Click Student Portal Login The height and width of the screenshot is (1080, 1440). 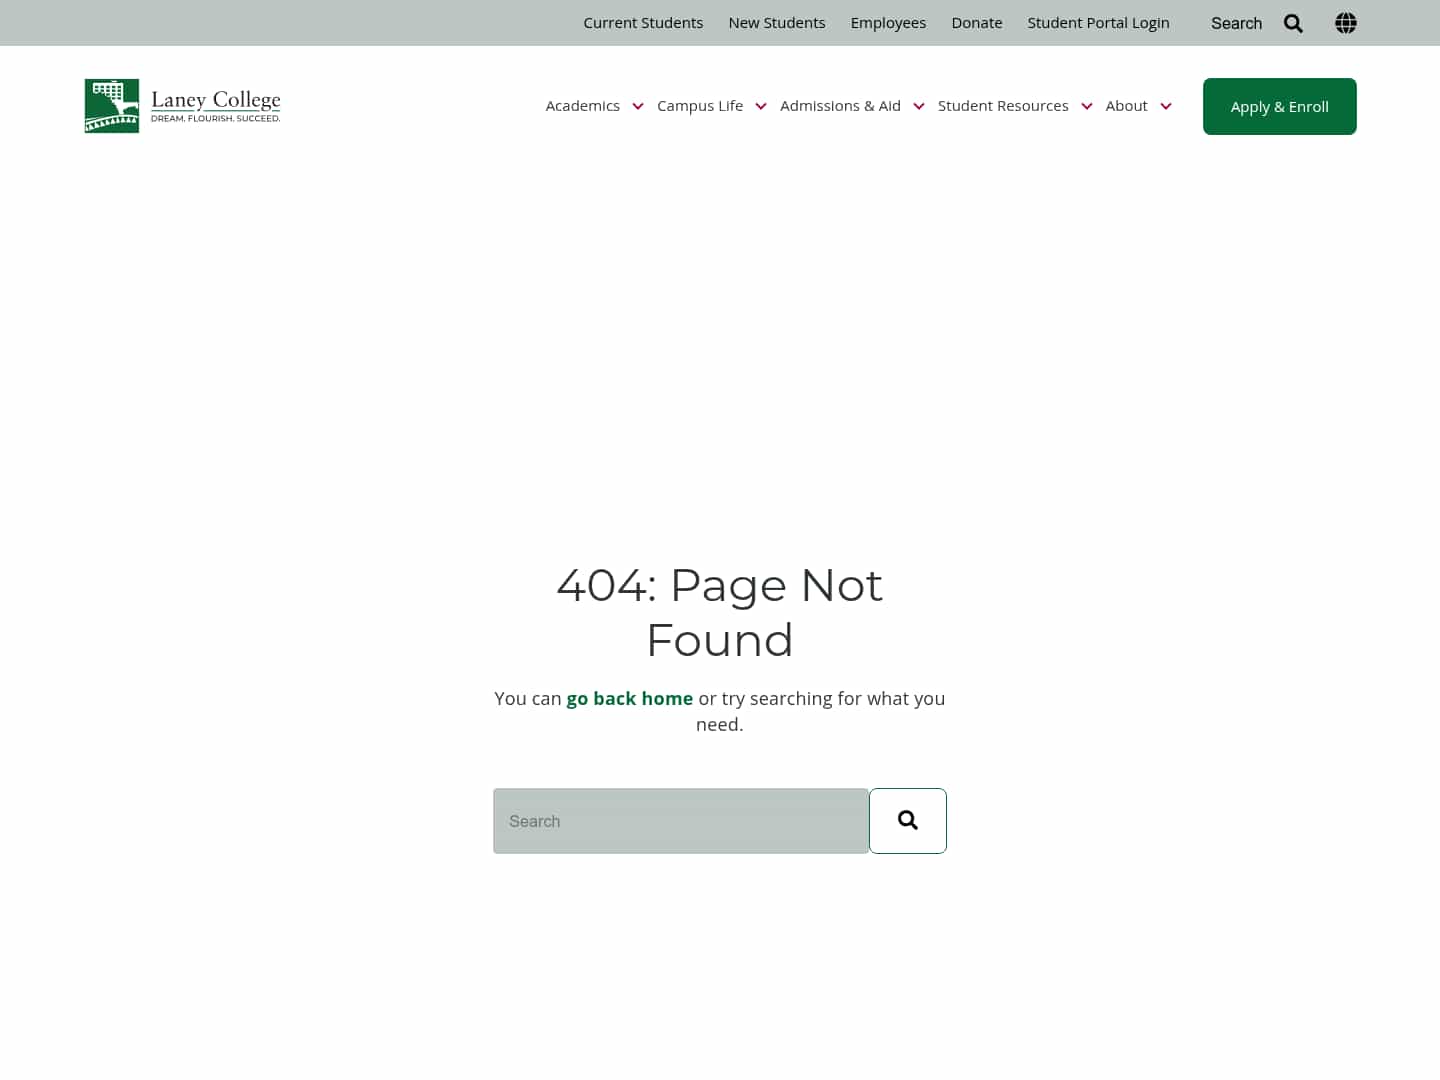(x=1098, y=22)
